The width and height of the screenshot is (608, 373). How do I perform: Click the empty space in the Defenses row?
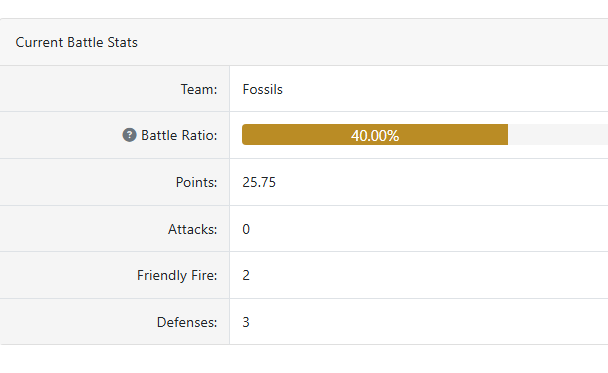coord(429,322)
